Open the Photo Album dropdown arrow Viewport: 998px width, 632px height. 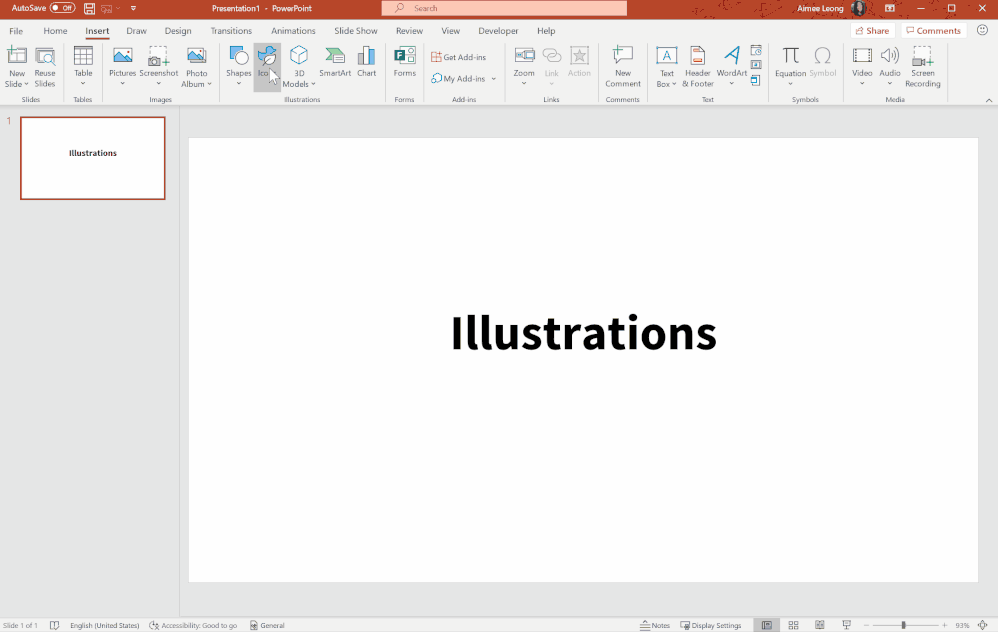tap(210, 85)
